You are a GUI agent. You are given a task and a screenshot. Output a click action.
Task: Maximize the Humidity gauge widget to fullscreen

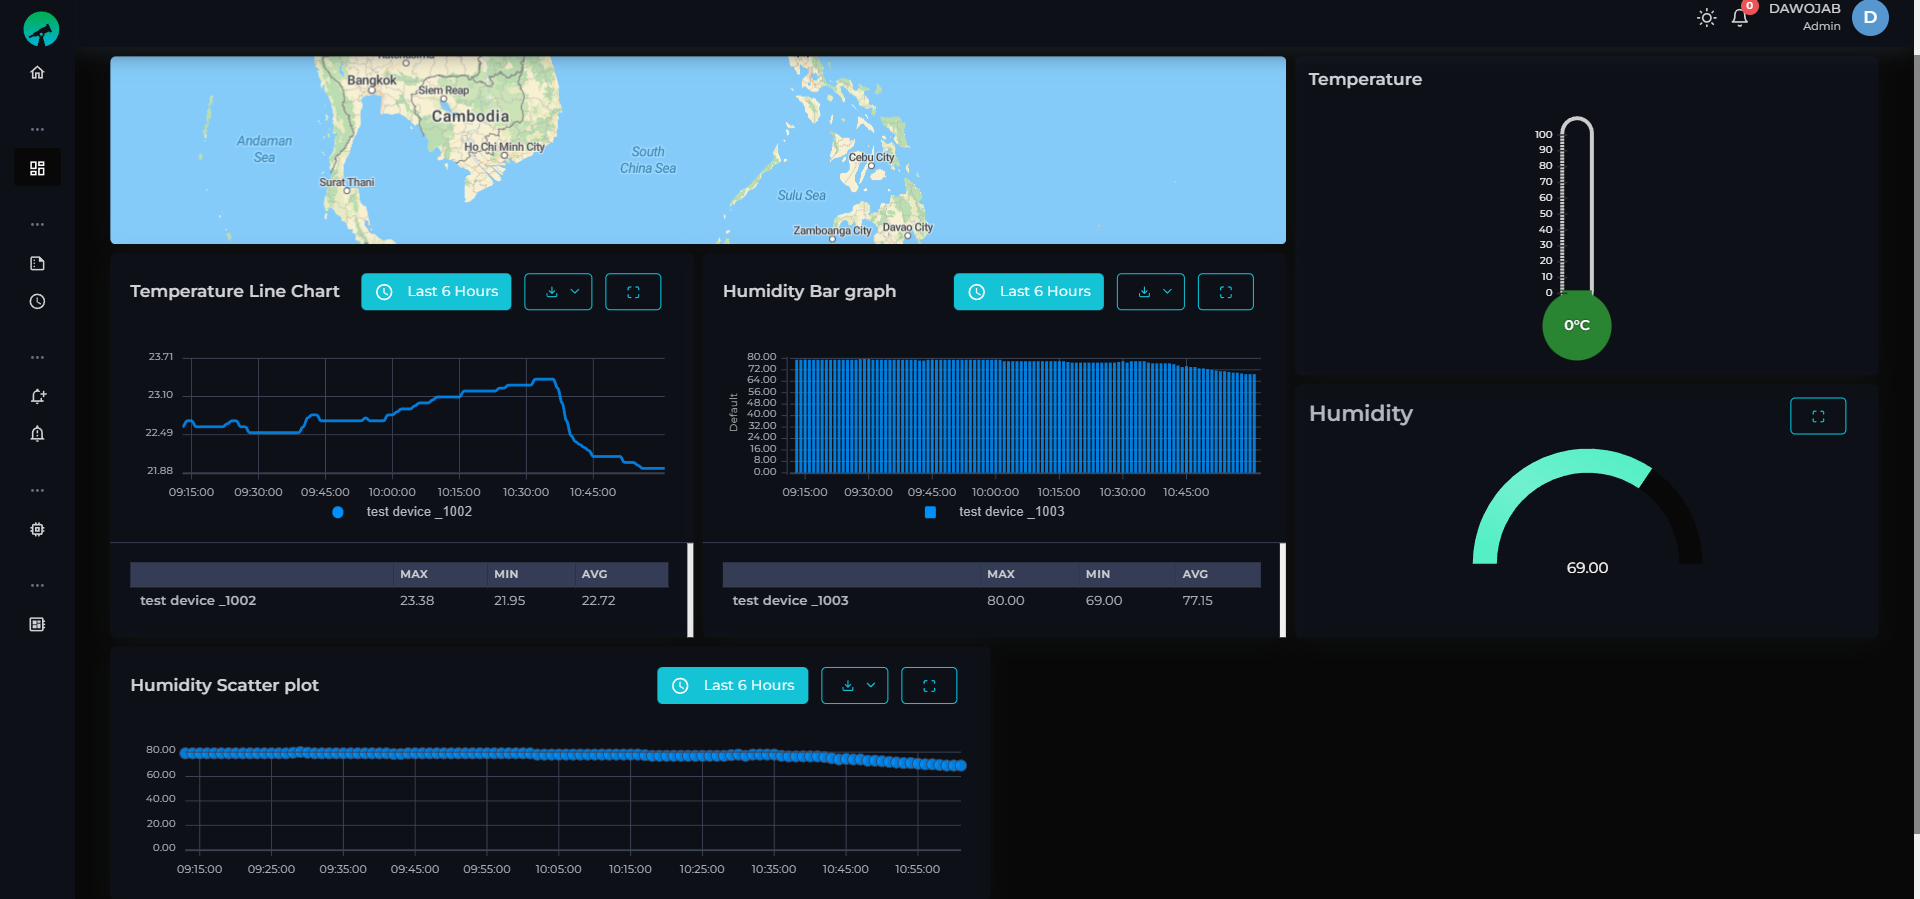pos(1818,416)
